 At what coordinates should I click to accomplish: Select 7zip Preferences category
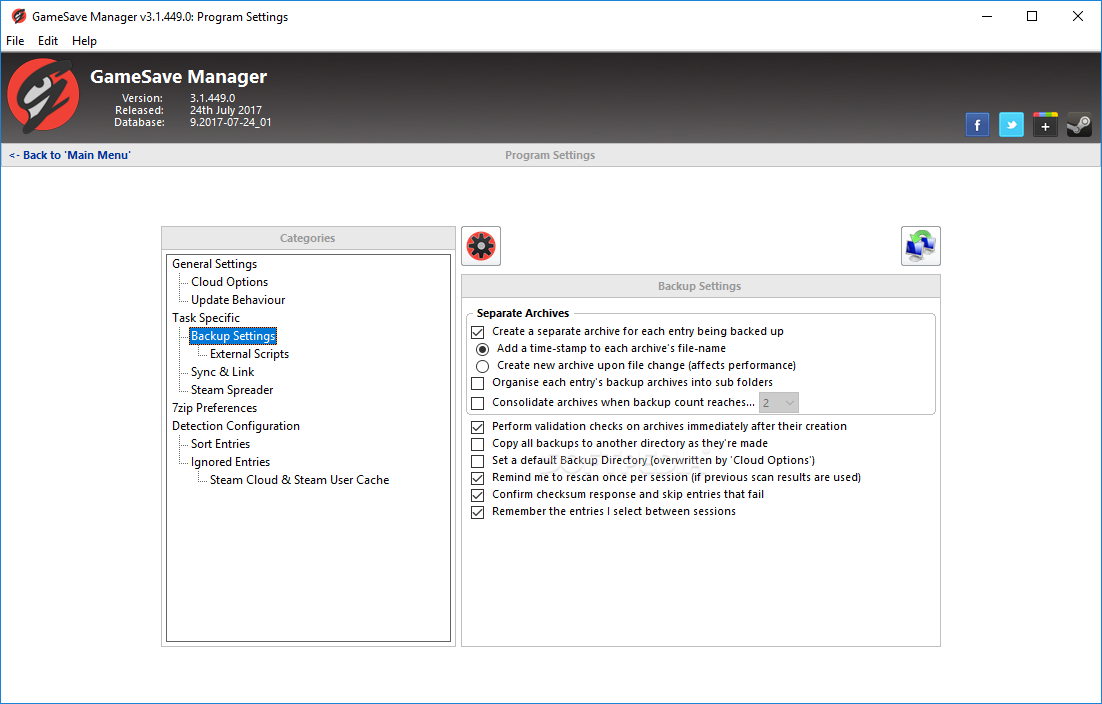[214, 408]
